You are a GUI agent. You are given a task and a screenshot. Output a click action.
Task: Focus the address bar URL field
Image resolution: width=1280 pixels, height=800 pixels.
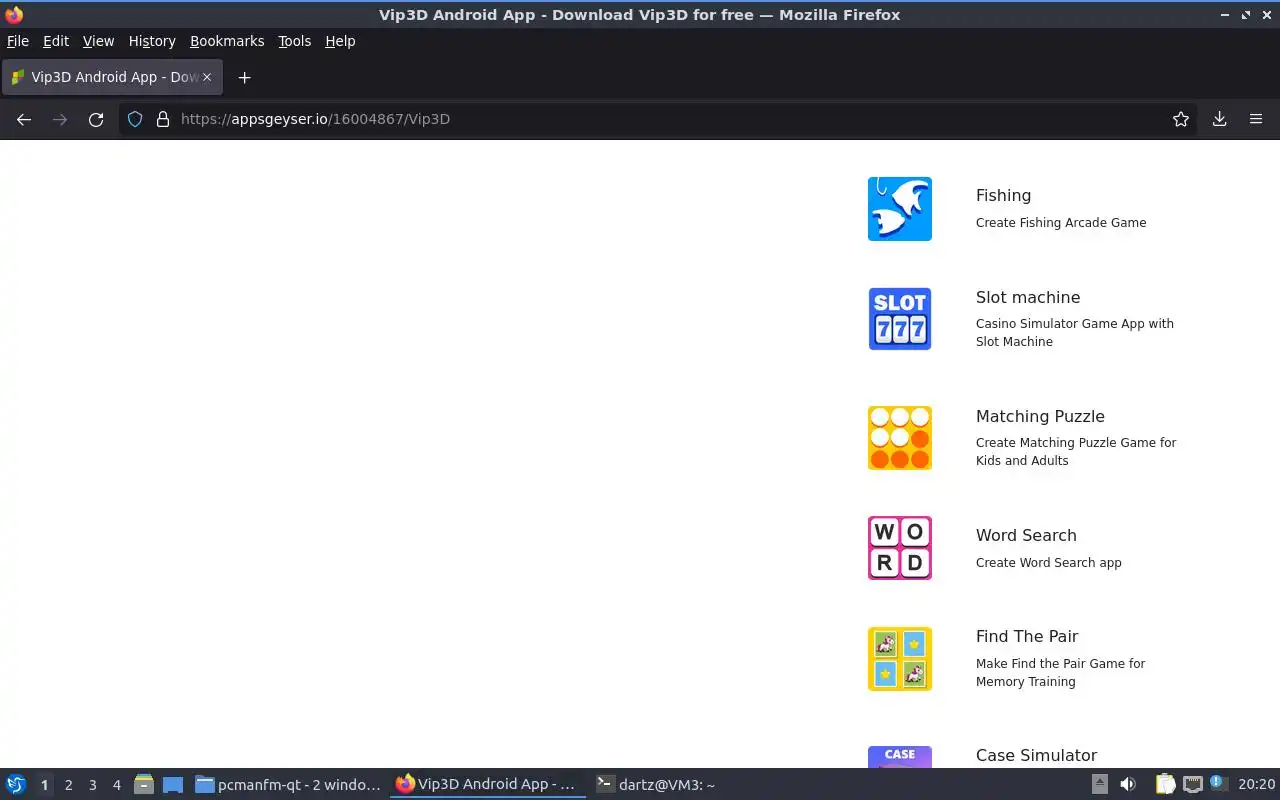(660, 119)
